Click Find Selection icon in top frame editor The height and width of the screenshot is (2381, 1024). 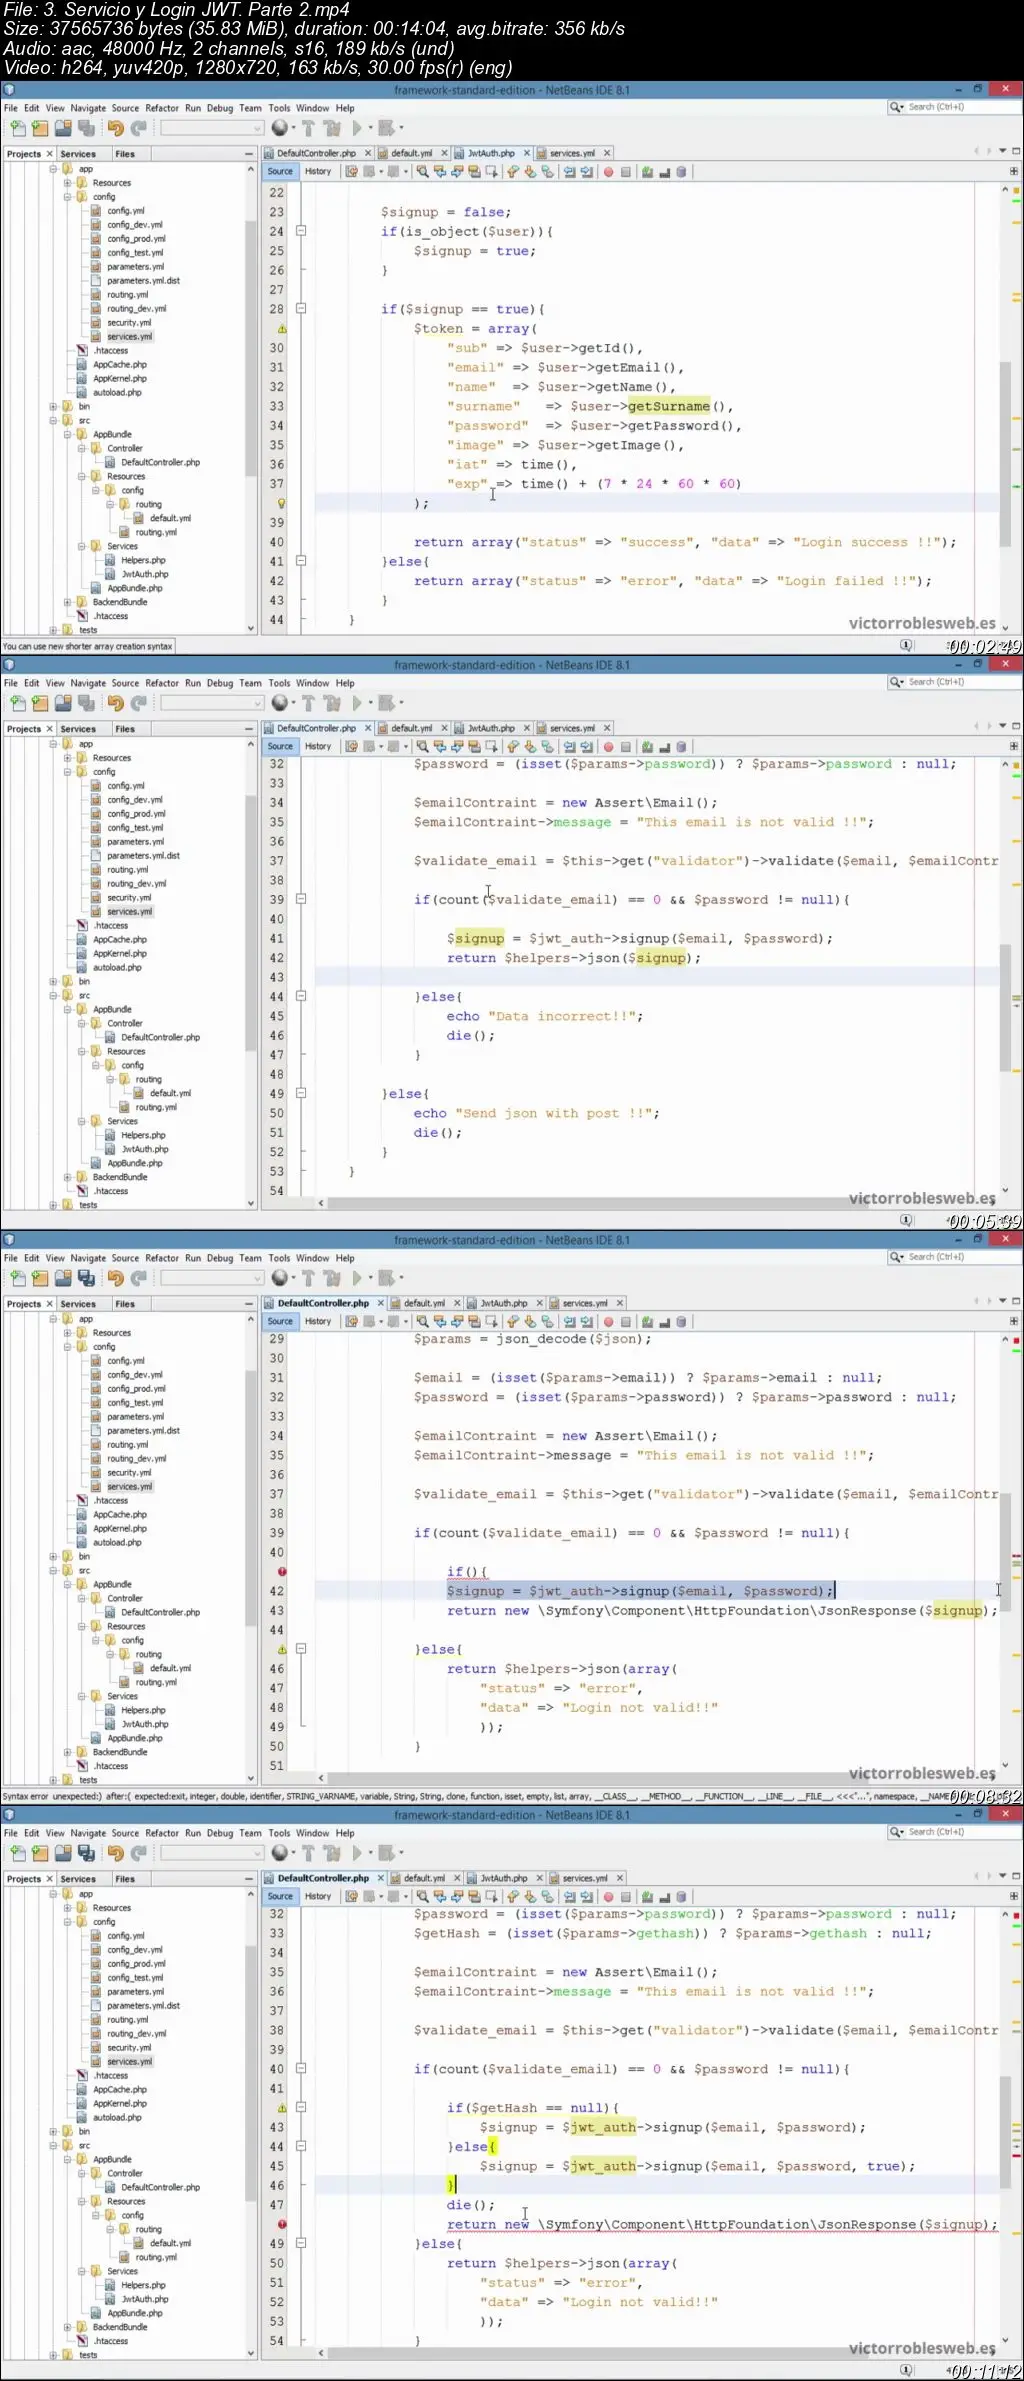[423, 172]
